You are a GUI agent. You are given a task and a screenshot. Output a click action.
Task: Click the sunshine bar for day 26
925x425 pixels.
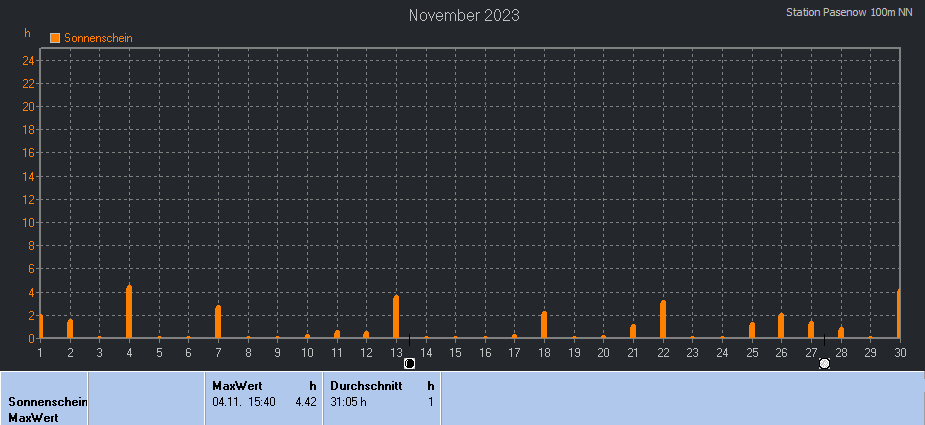point(781,326)
